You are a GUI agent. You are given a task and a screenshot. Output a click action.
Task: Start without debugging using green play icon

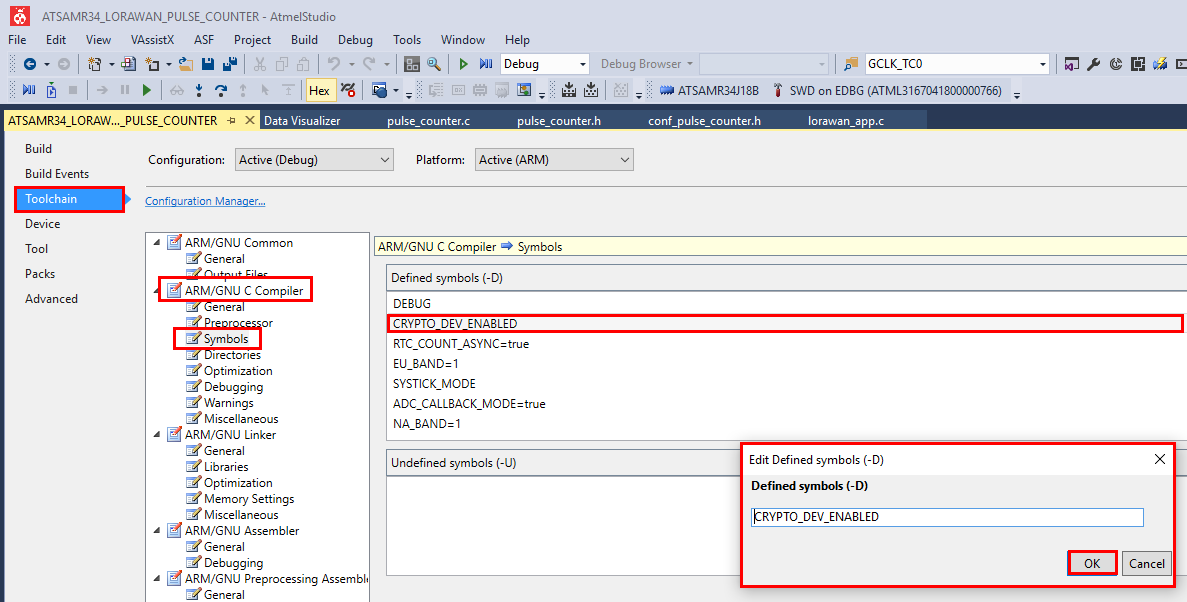point(463,64)
